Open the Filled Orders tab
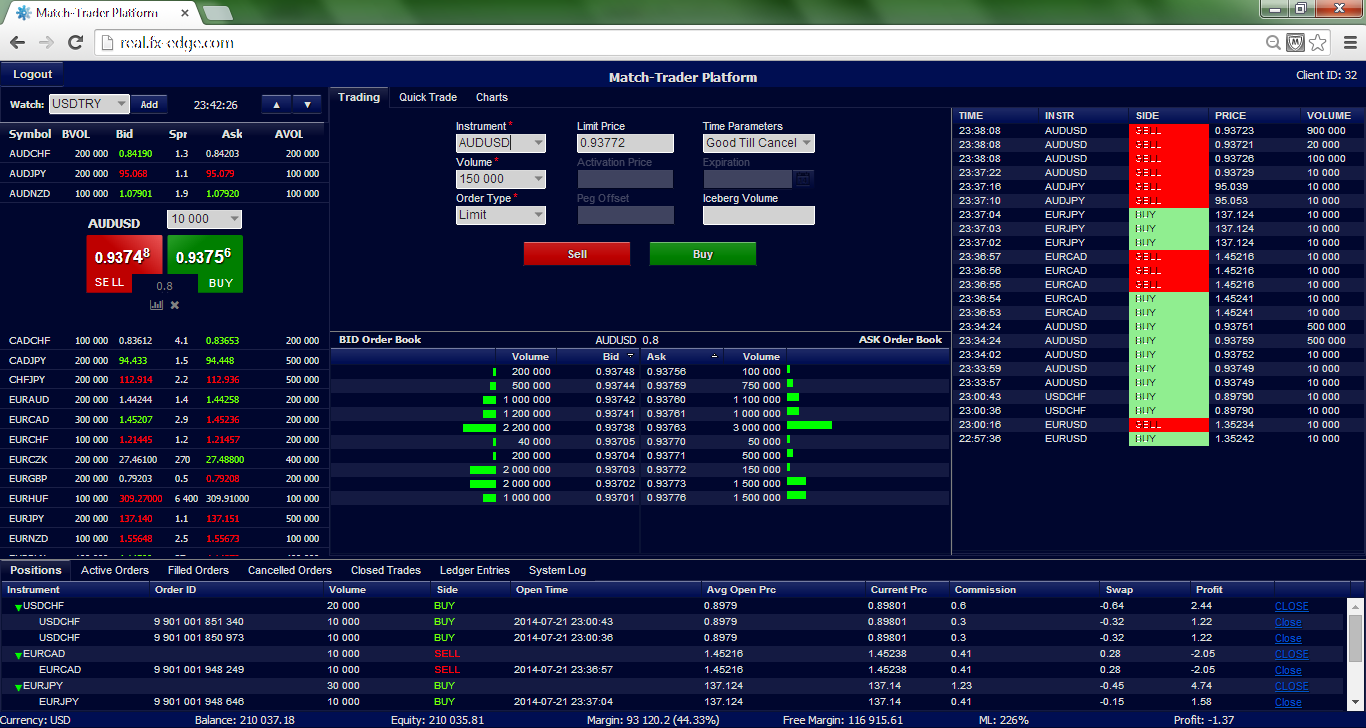This screenshot has width=1366, height=728. tap(198, 570)
